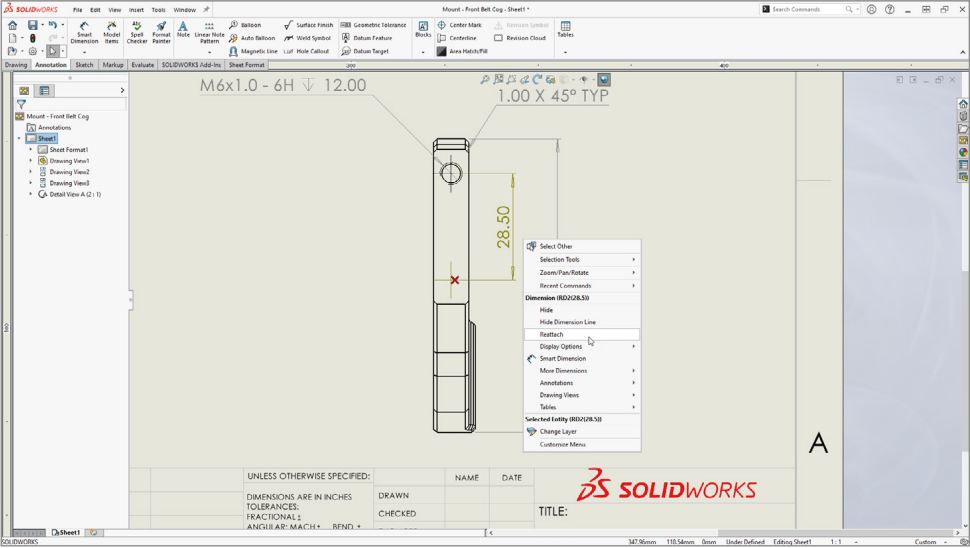Apply Area Hatch/Fill
Screen dimensions: 970x548
click(462, 51)
